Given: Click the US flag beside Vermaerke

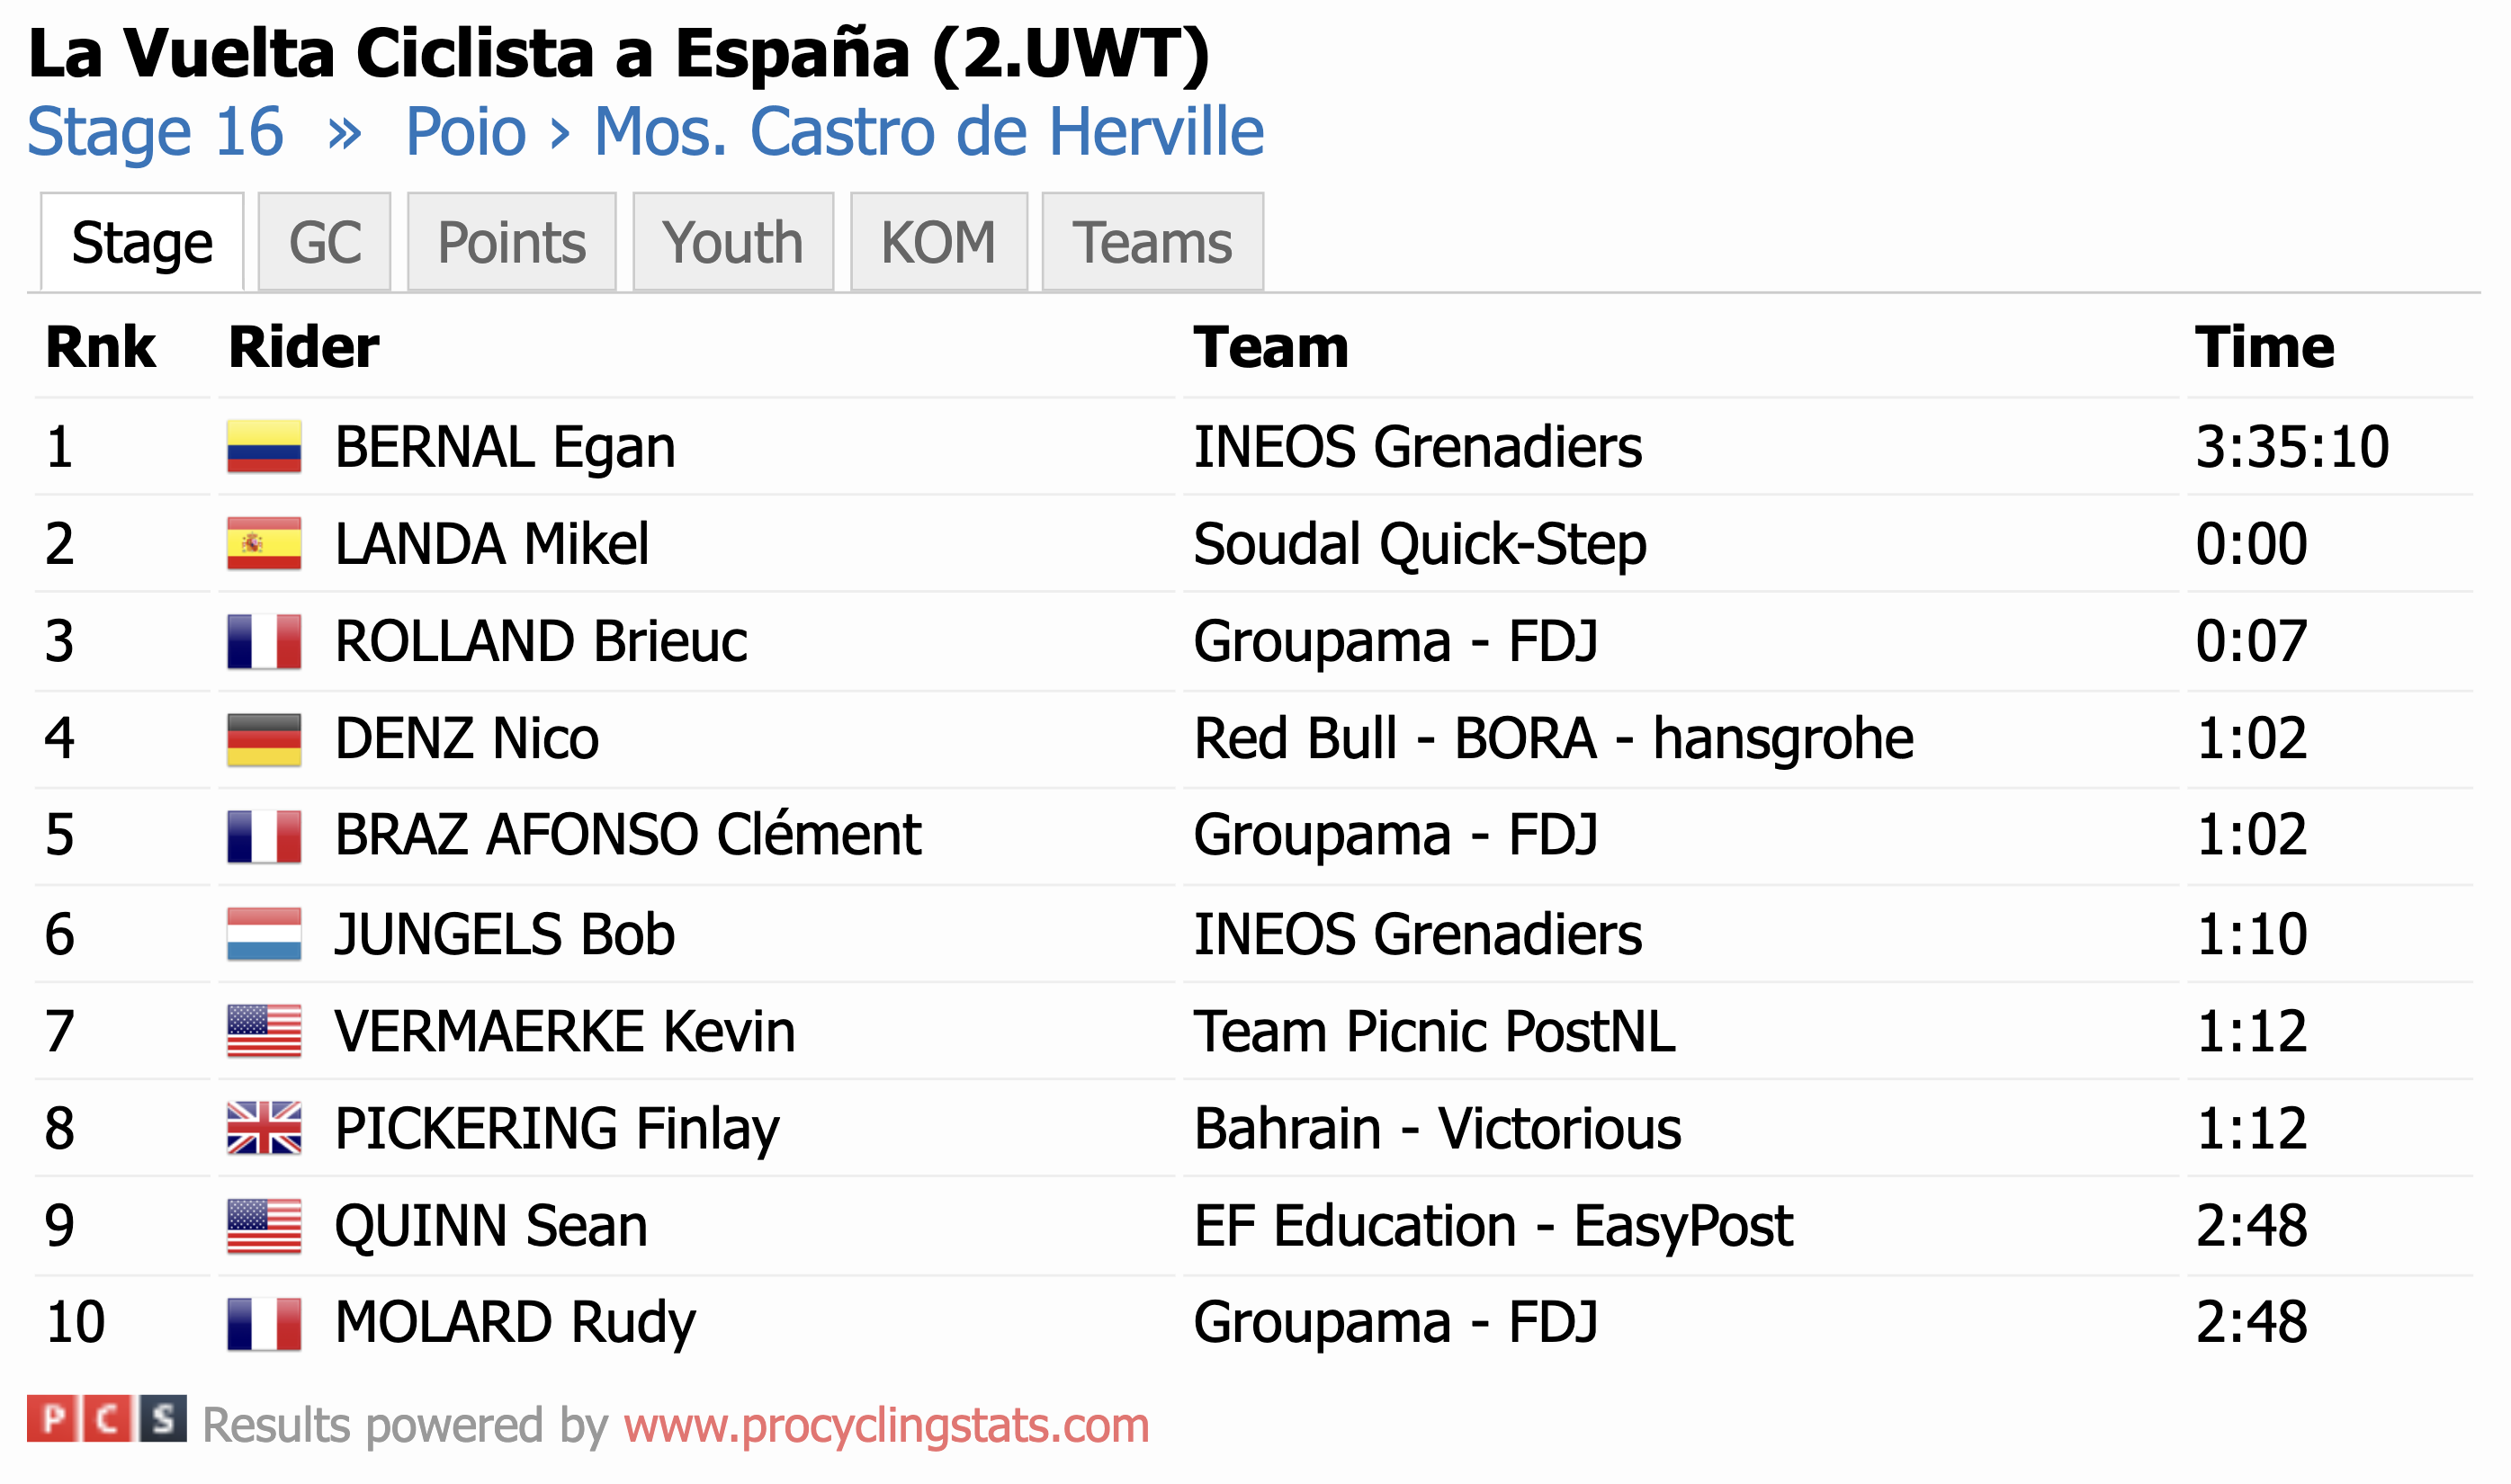Looking at the screenshot, I should (x=264, y=1031).
